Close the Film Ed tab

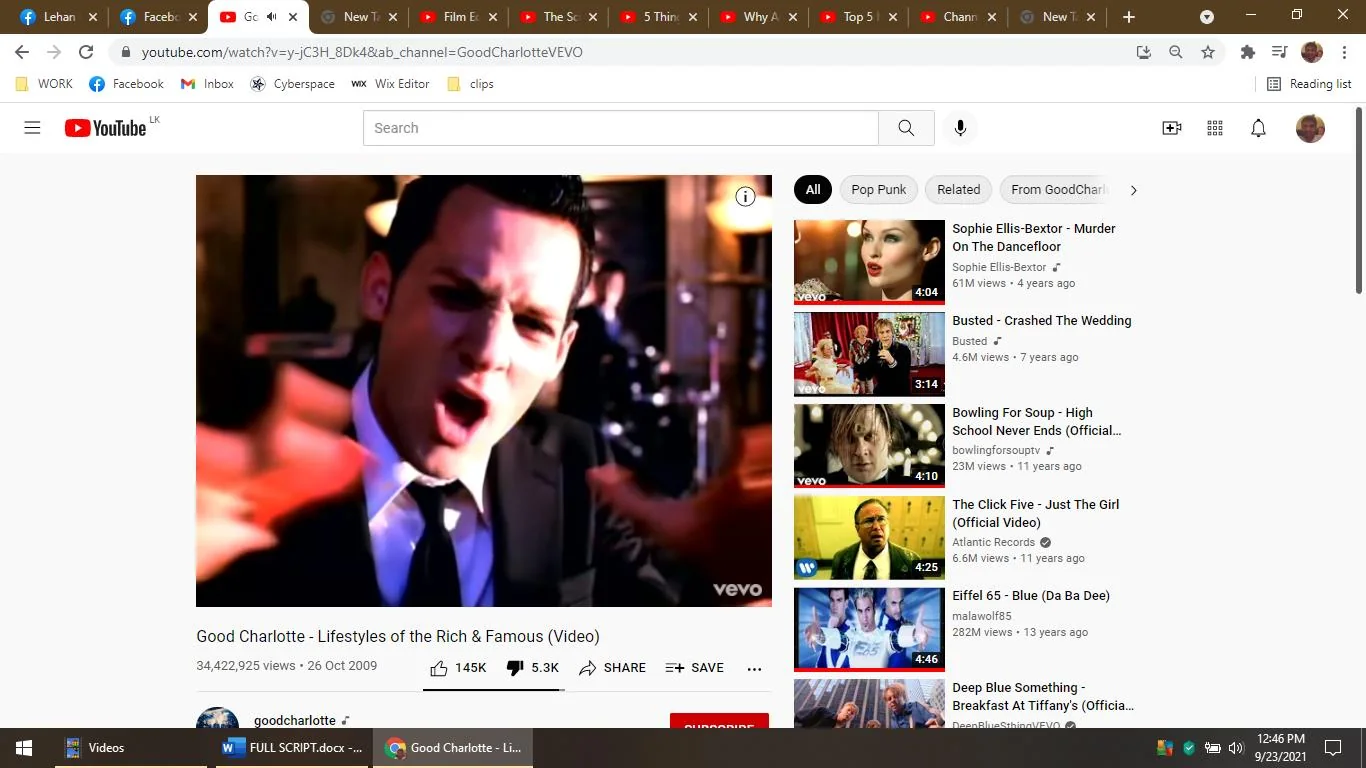493,17
